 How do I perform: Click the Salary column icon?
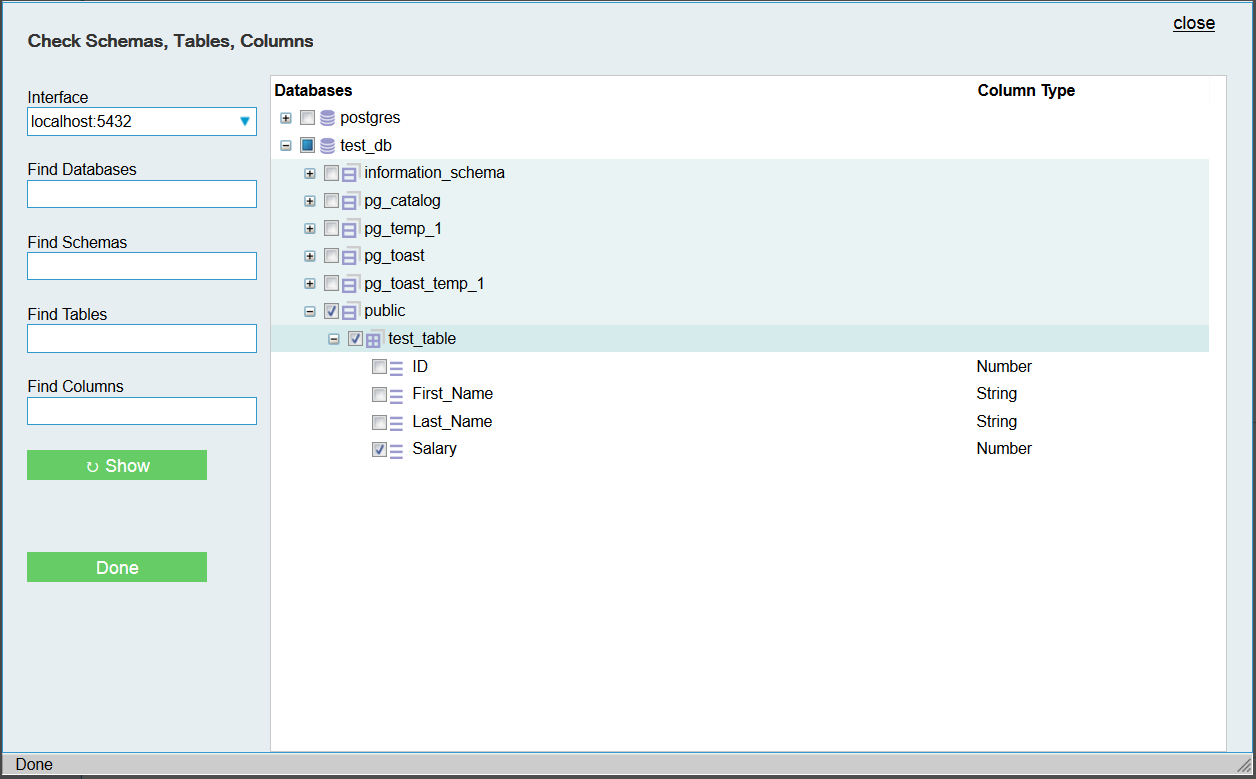click(397, 450)
